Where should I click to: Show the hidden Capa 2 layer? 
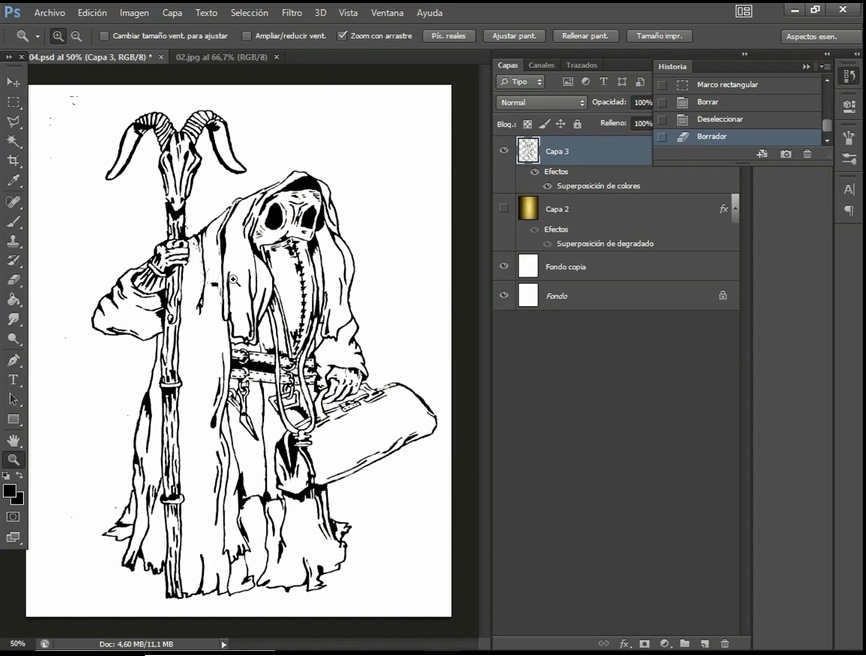tap(504, 209)
